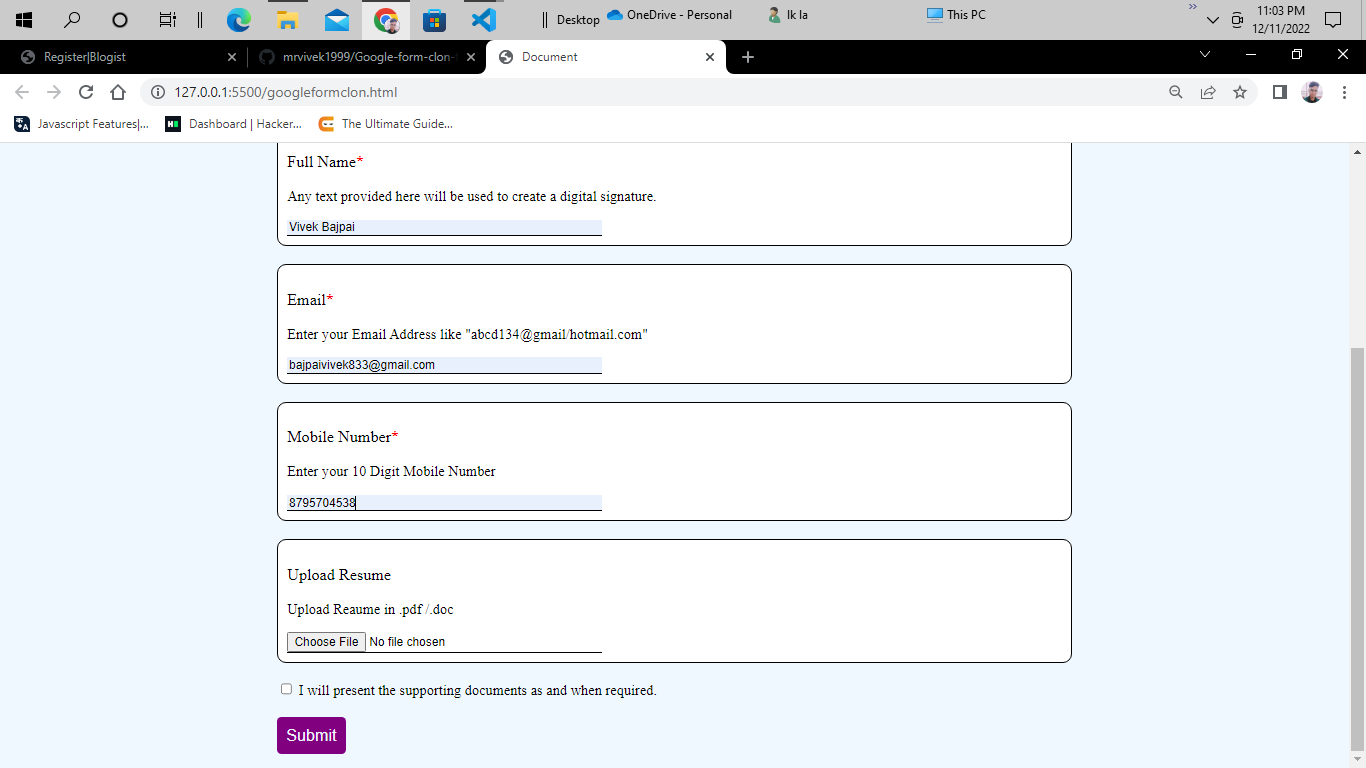Click the Mobile Number input field

tap(444, 503)
